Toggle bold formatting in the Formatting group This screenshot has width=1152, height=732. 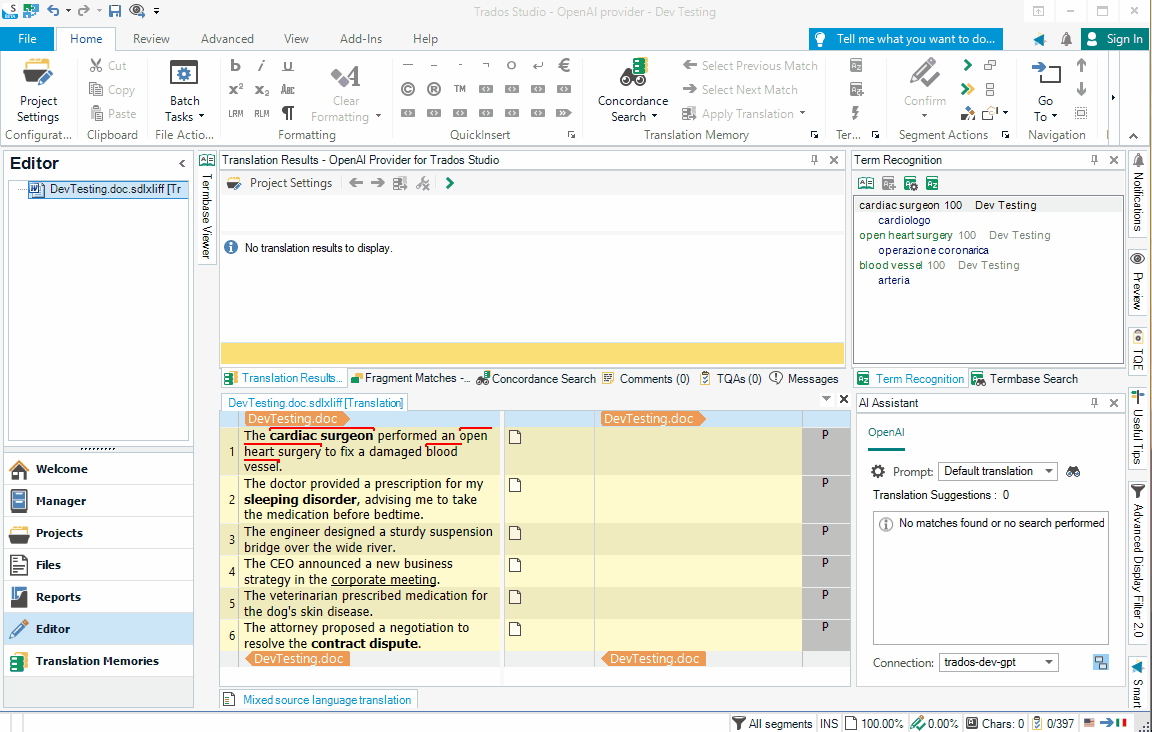(234, 64)
